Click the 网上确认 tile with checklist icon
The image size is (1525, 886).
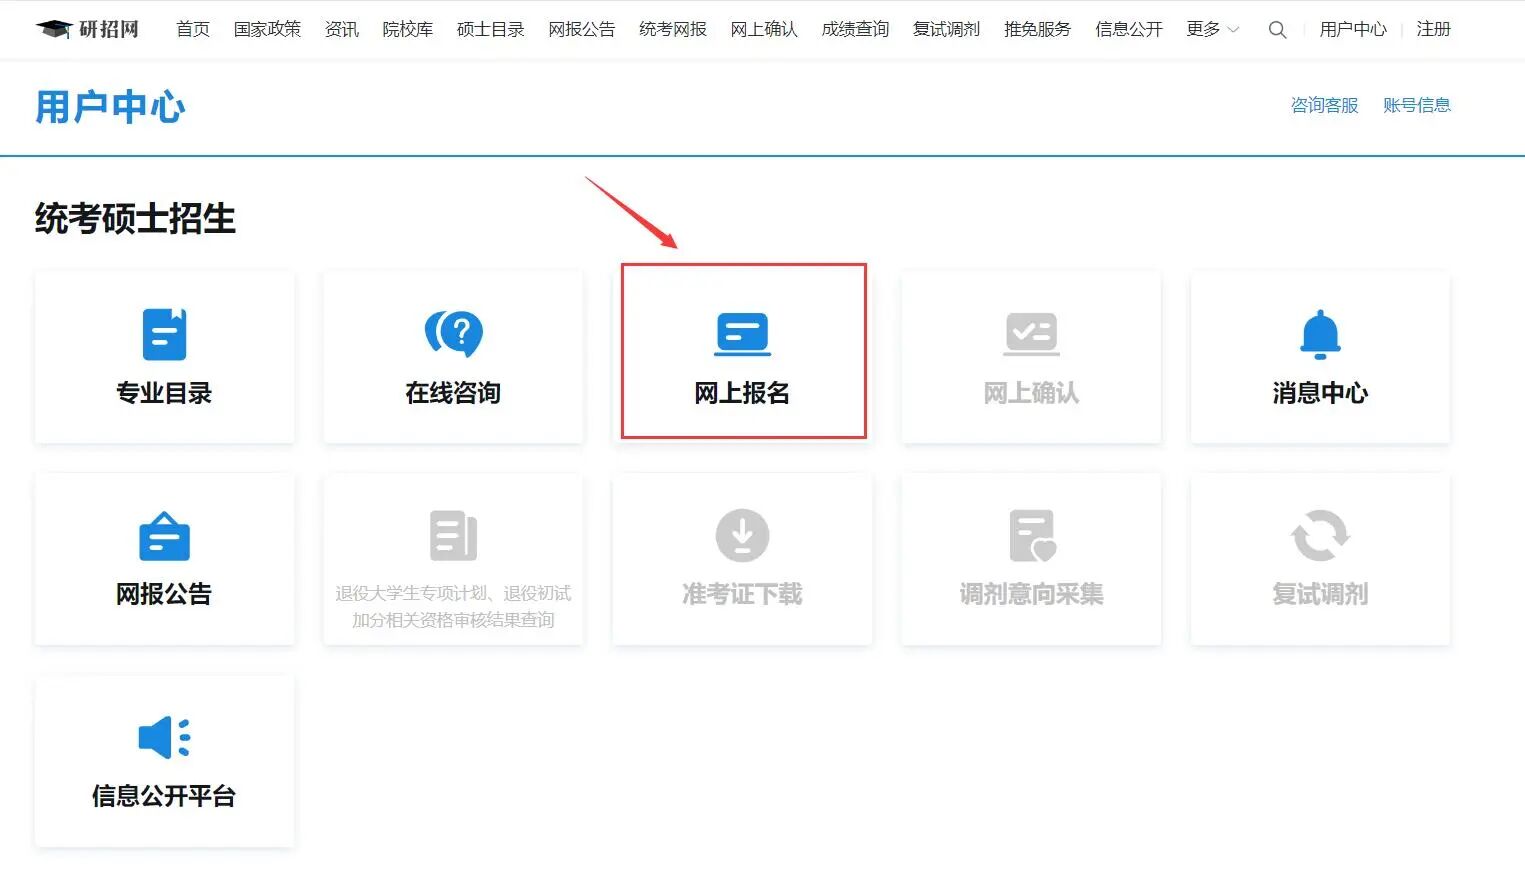pos(1031,355)
